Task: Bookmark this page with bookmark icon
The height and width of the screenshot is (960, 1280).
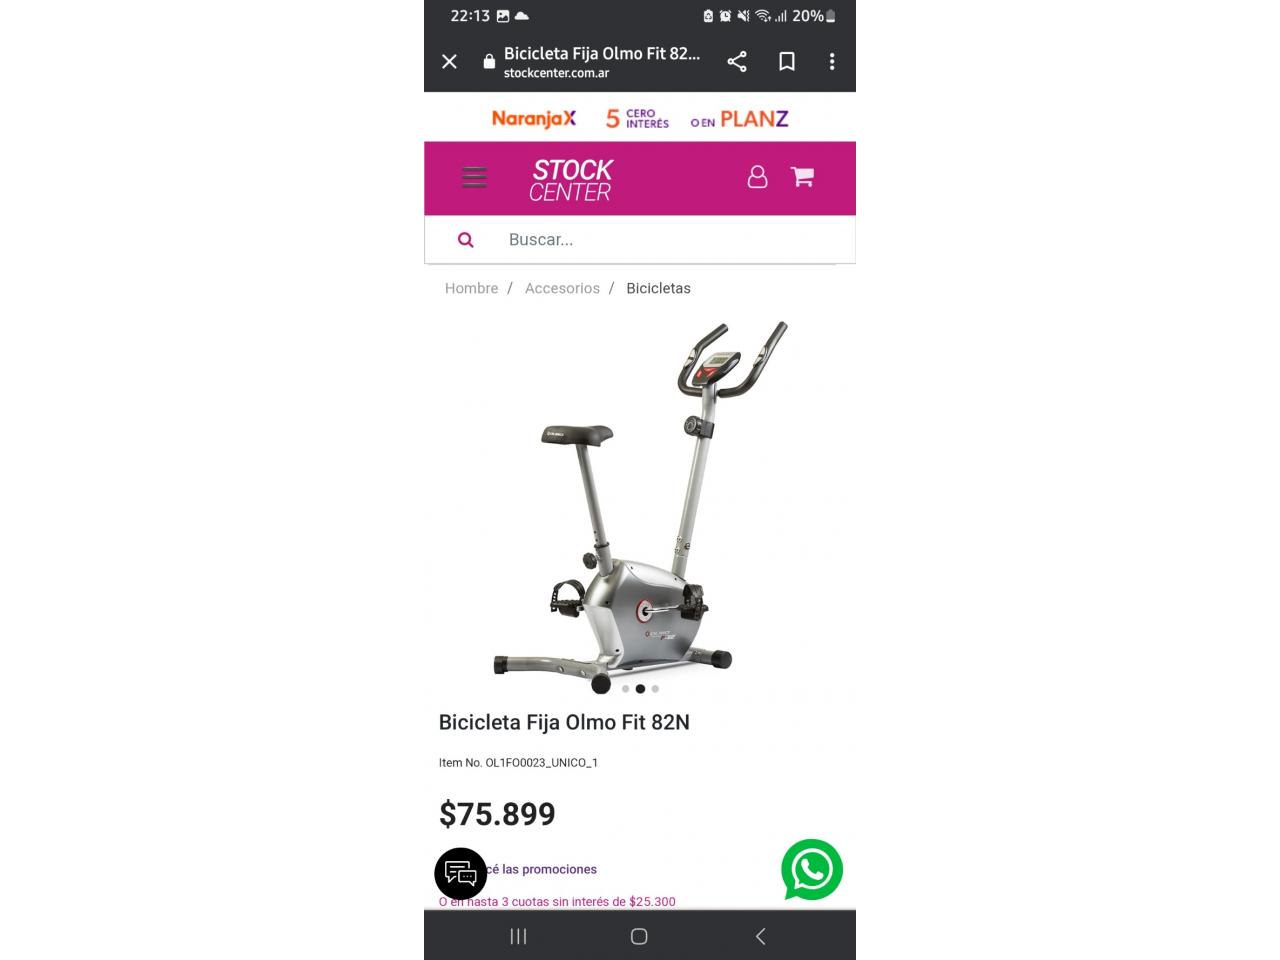Action: pos(787,62)
